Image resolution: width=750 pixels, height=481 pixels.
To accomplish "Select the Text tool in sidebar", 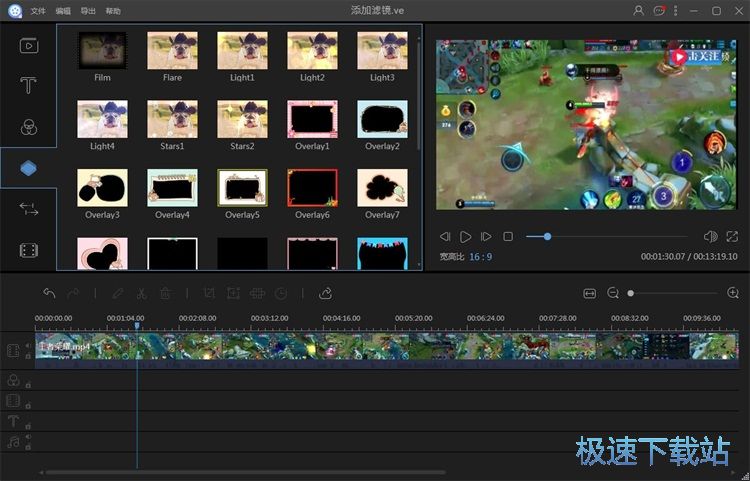I will 28,85.
